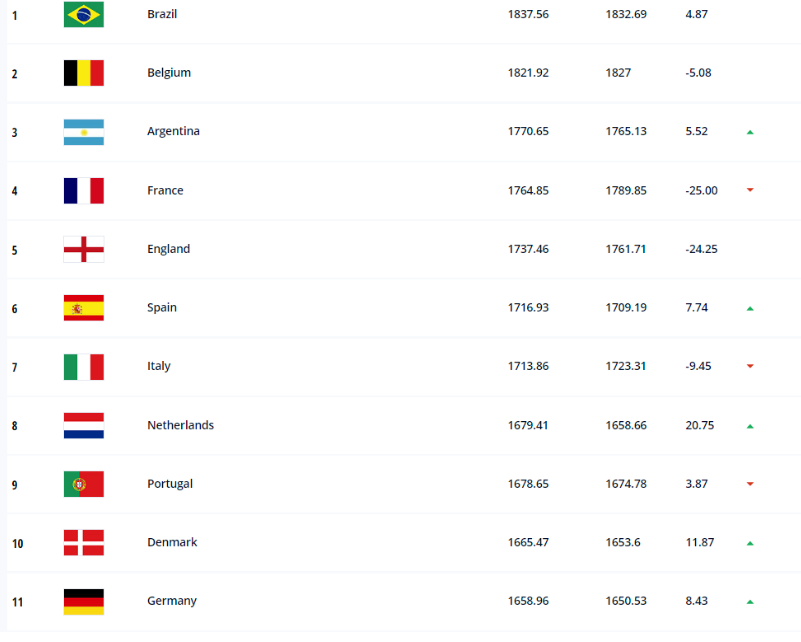
Task: Click the Portugal flag icon
Action: point(83,484)
